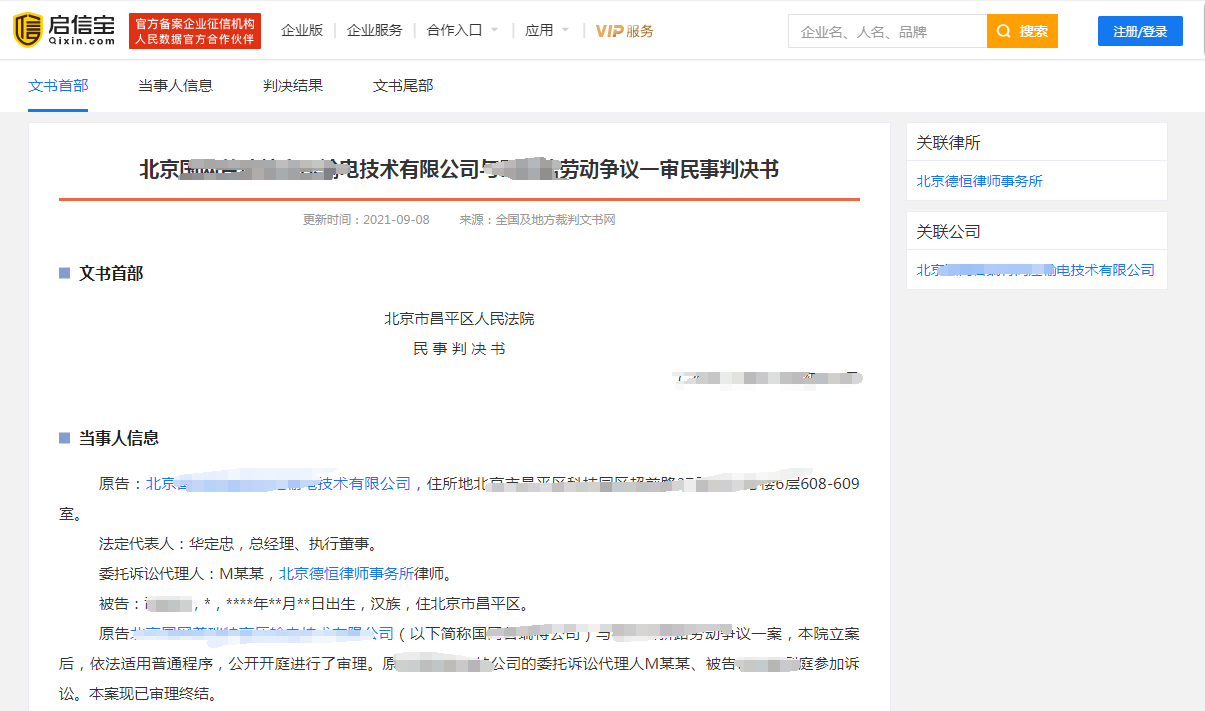Select the text 北京市昌平区人民法院

coord(459,318)
